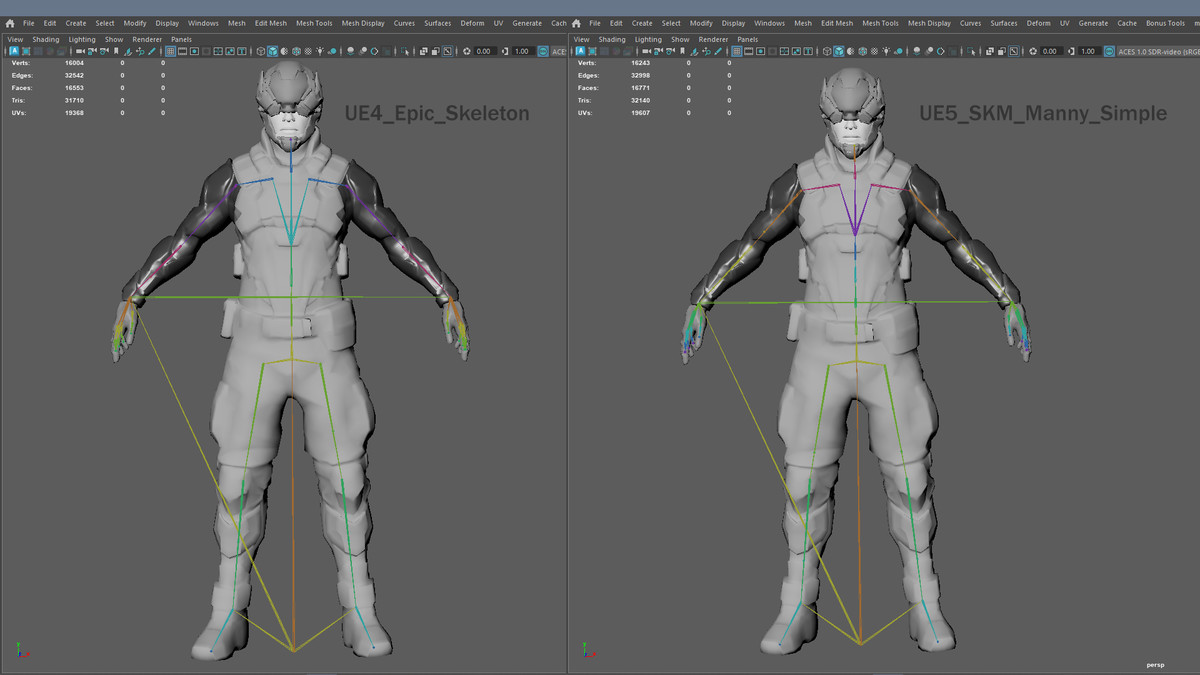Click Lighting in the right viewport menu

point(648,40)
